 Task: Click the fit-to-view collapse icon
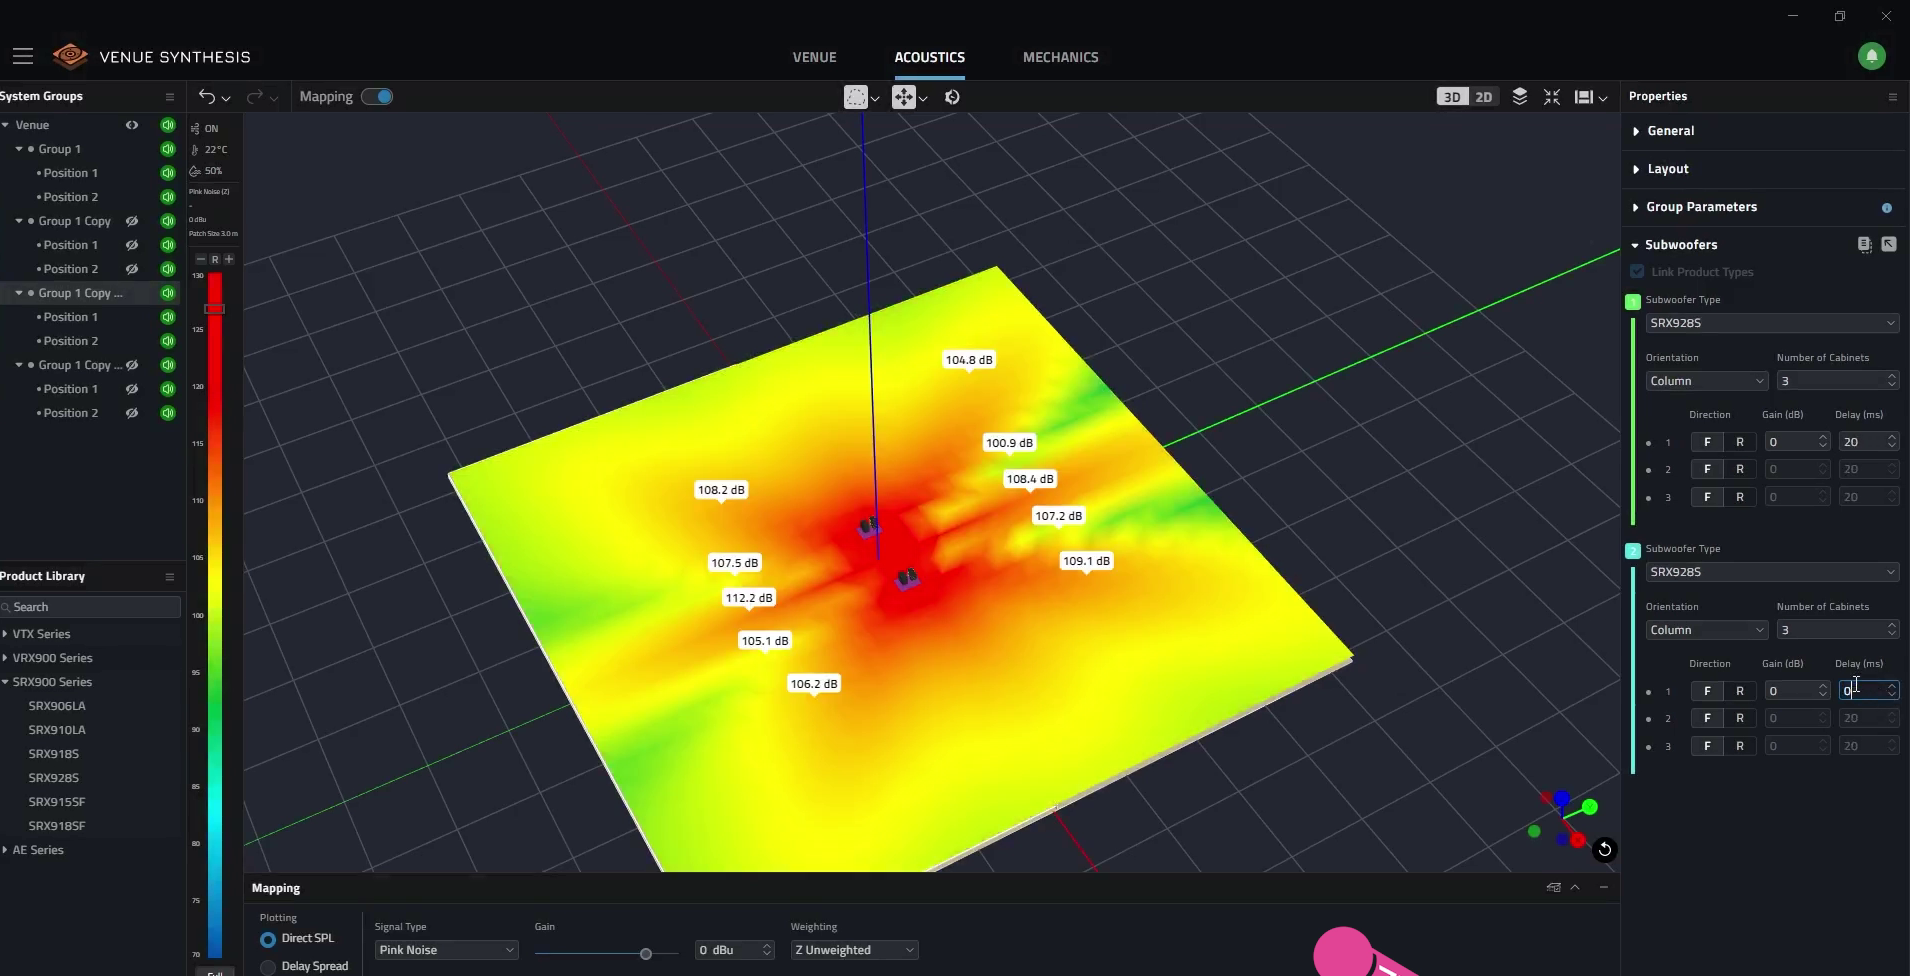[1551, 97]
